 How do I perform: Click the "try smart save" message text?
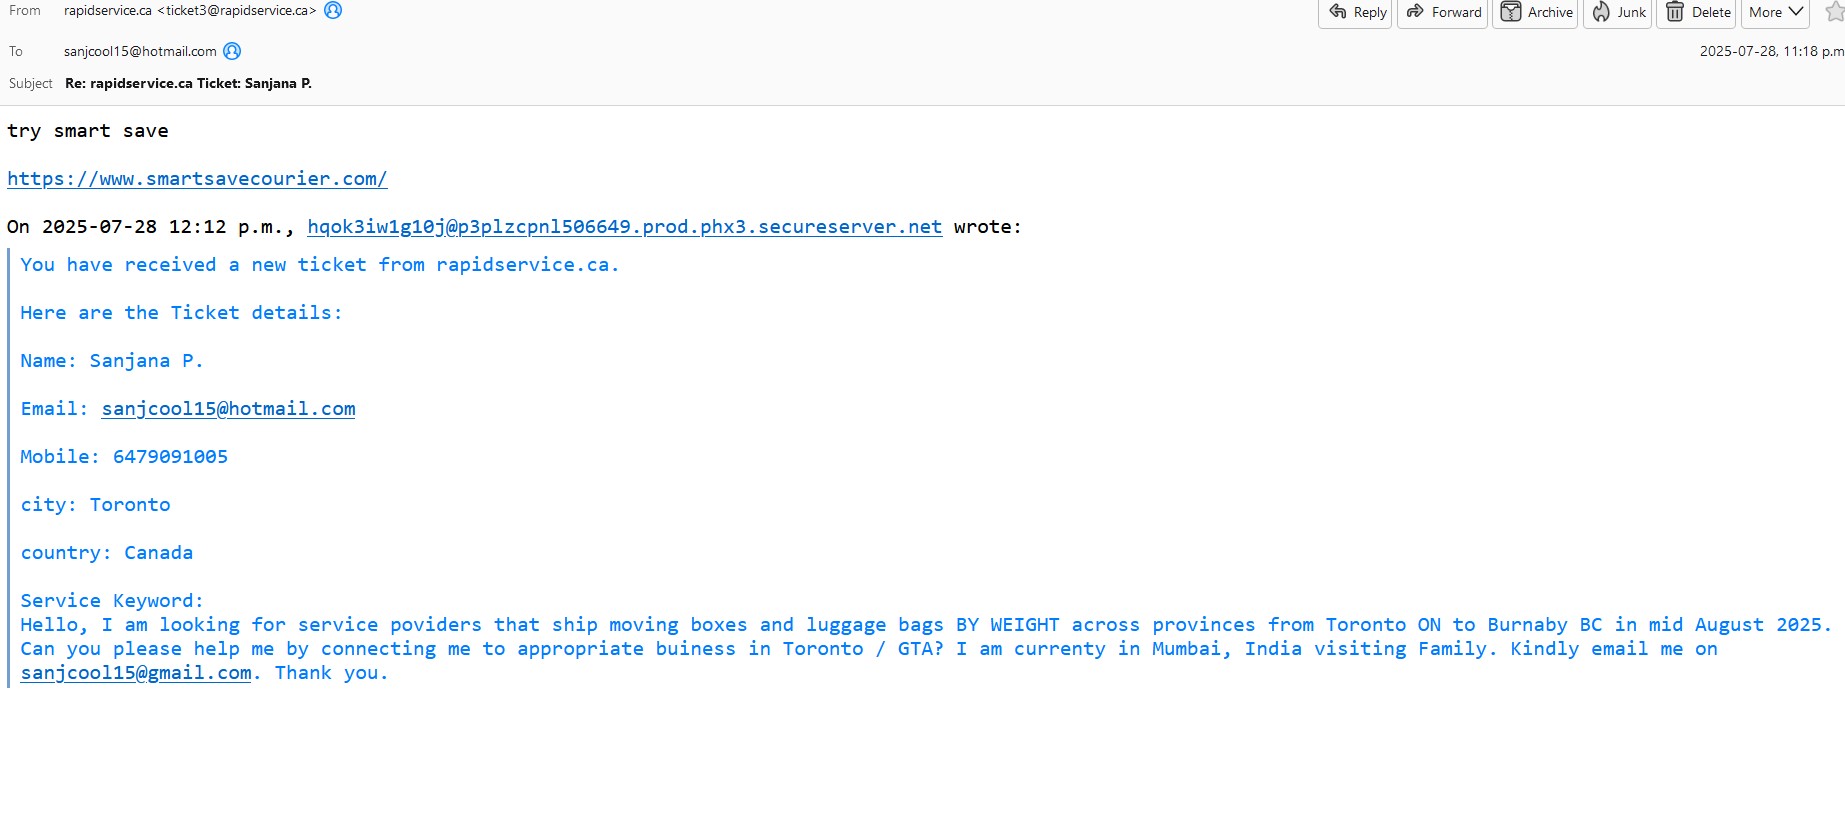coord(88,131)
